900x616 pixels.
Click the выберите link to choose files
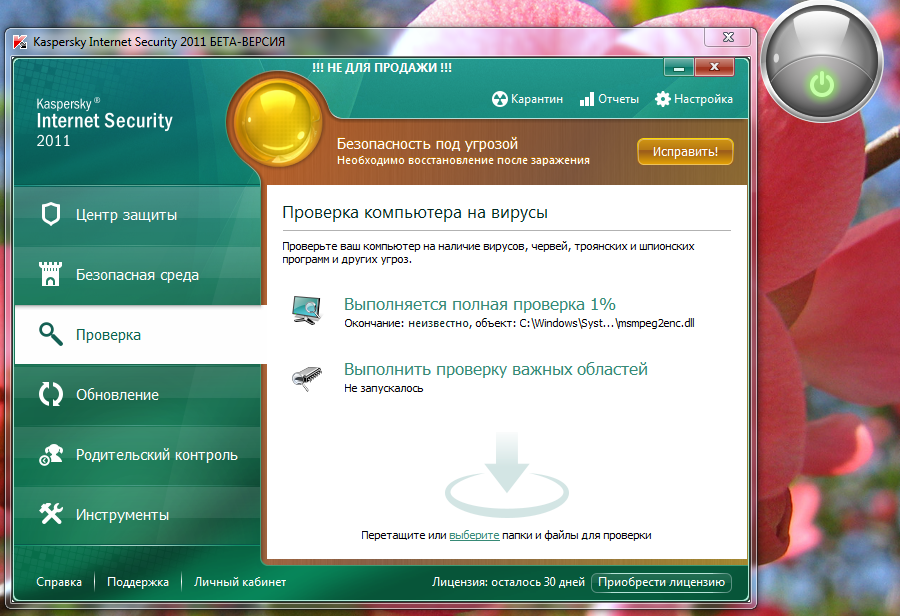pyautogui.click(x=474, y=535)
